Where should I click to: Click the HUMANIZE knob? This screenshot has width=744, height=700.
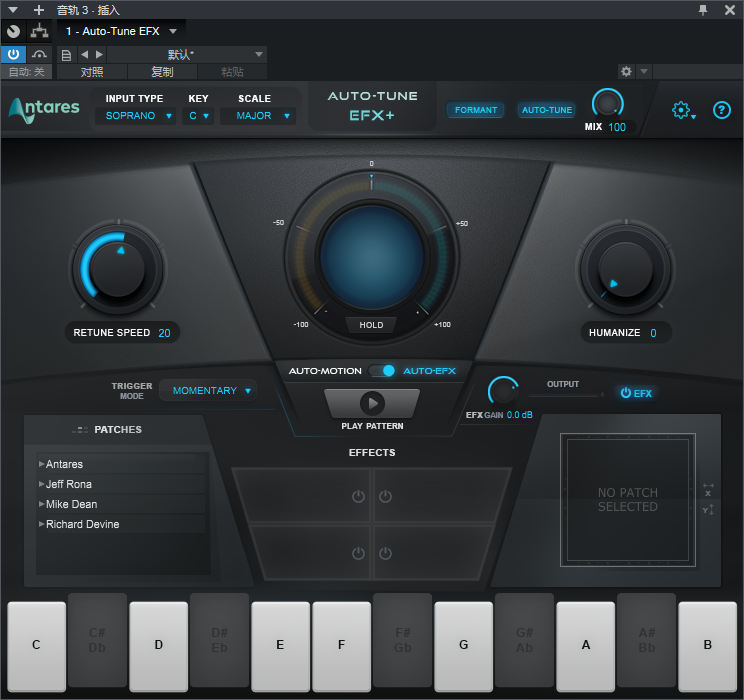tap(625, 269)
